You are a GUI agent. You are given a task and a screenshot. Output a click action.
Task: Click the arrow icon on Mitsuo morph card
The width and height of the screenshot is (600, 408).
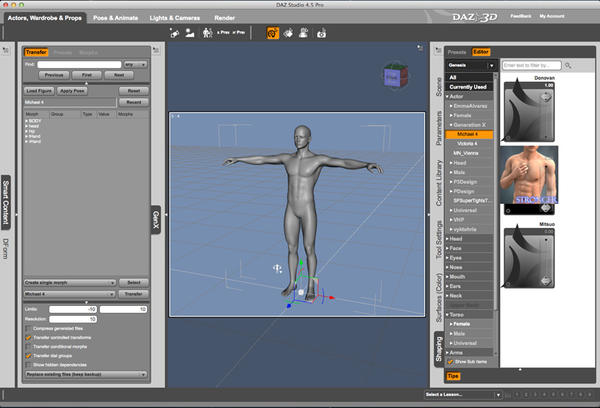click(546, 281)
